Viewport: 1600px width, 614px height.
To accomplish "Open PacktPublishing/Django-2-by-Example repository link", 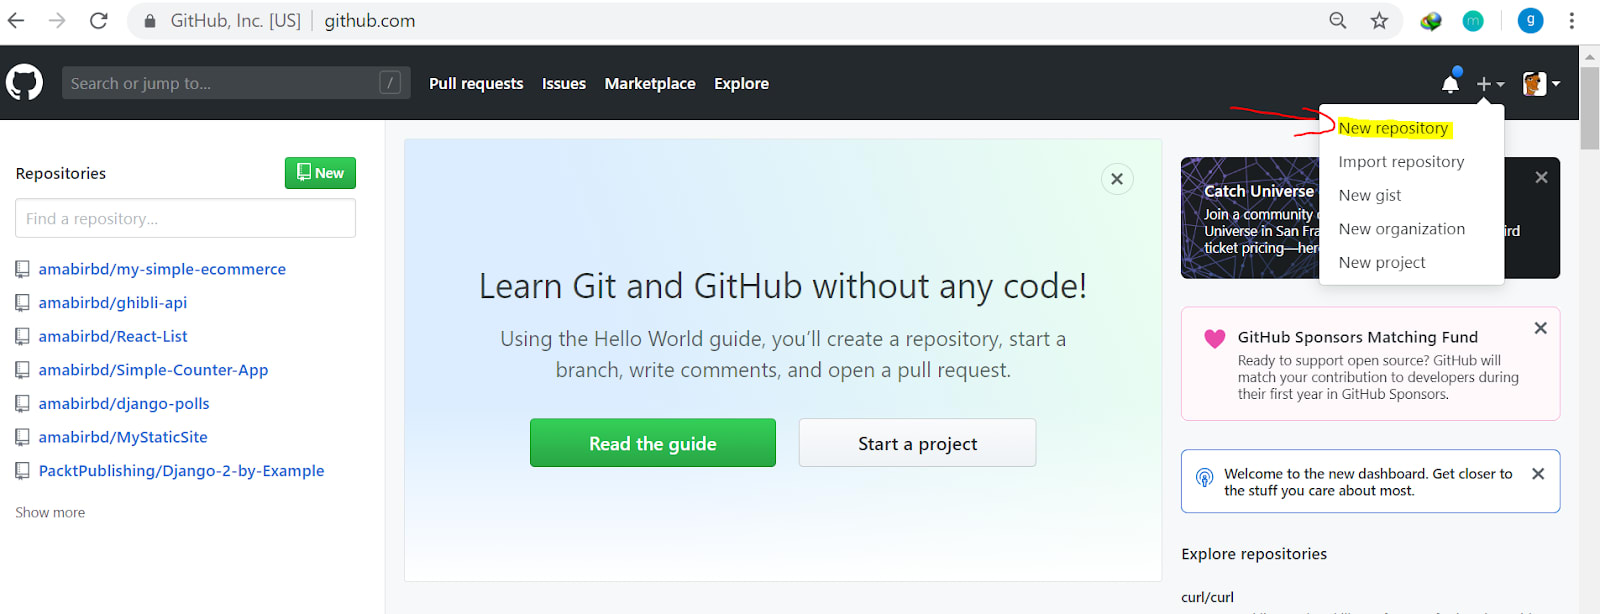I will click(181, 470).
